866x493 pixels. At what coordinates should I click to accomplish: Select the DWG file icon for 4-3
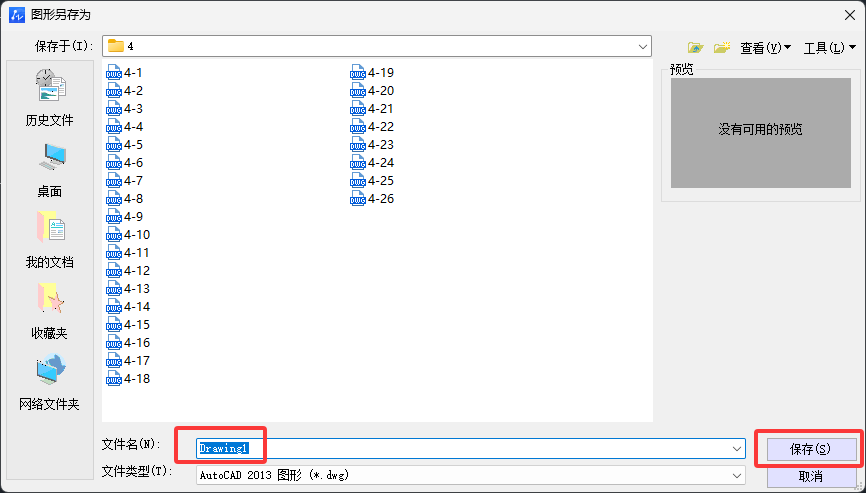114,109
